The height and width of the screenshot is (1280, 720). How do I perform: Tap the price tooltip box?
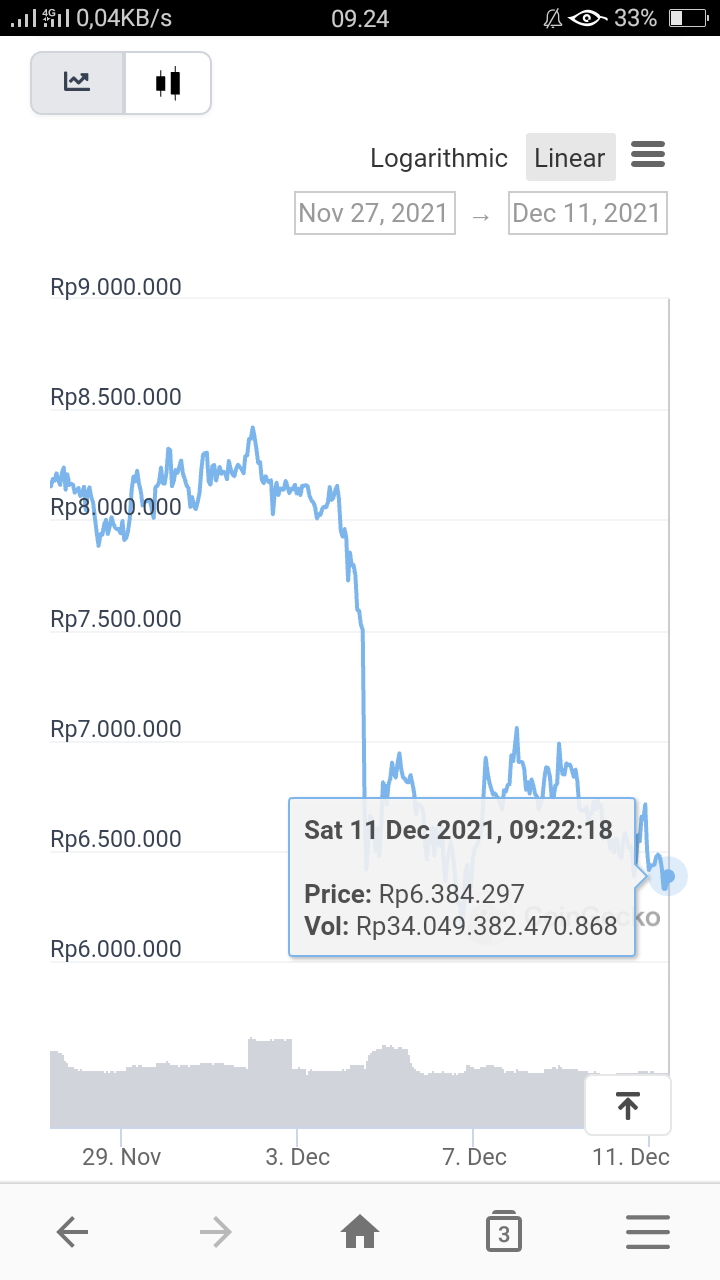click(x=462, y=877)
